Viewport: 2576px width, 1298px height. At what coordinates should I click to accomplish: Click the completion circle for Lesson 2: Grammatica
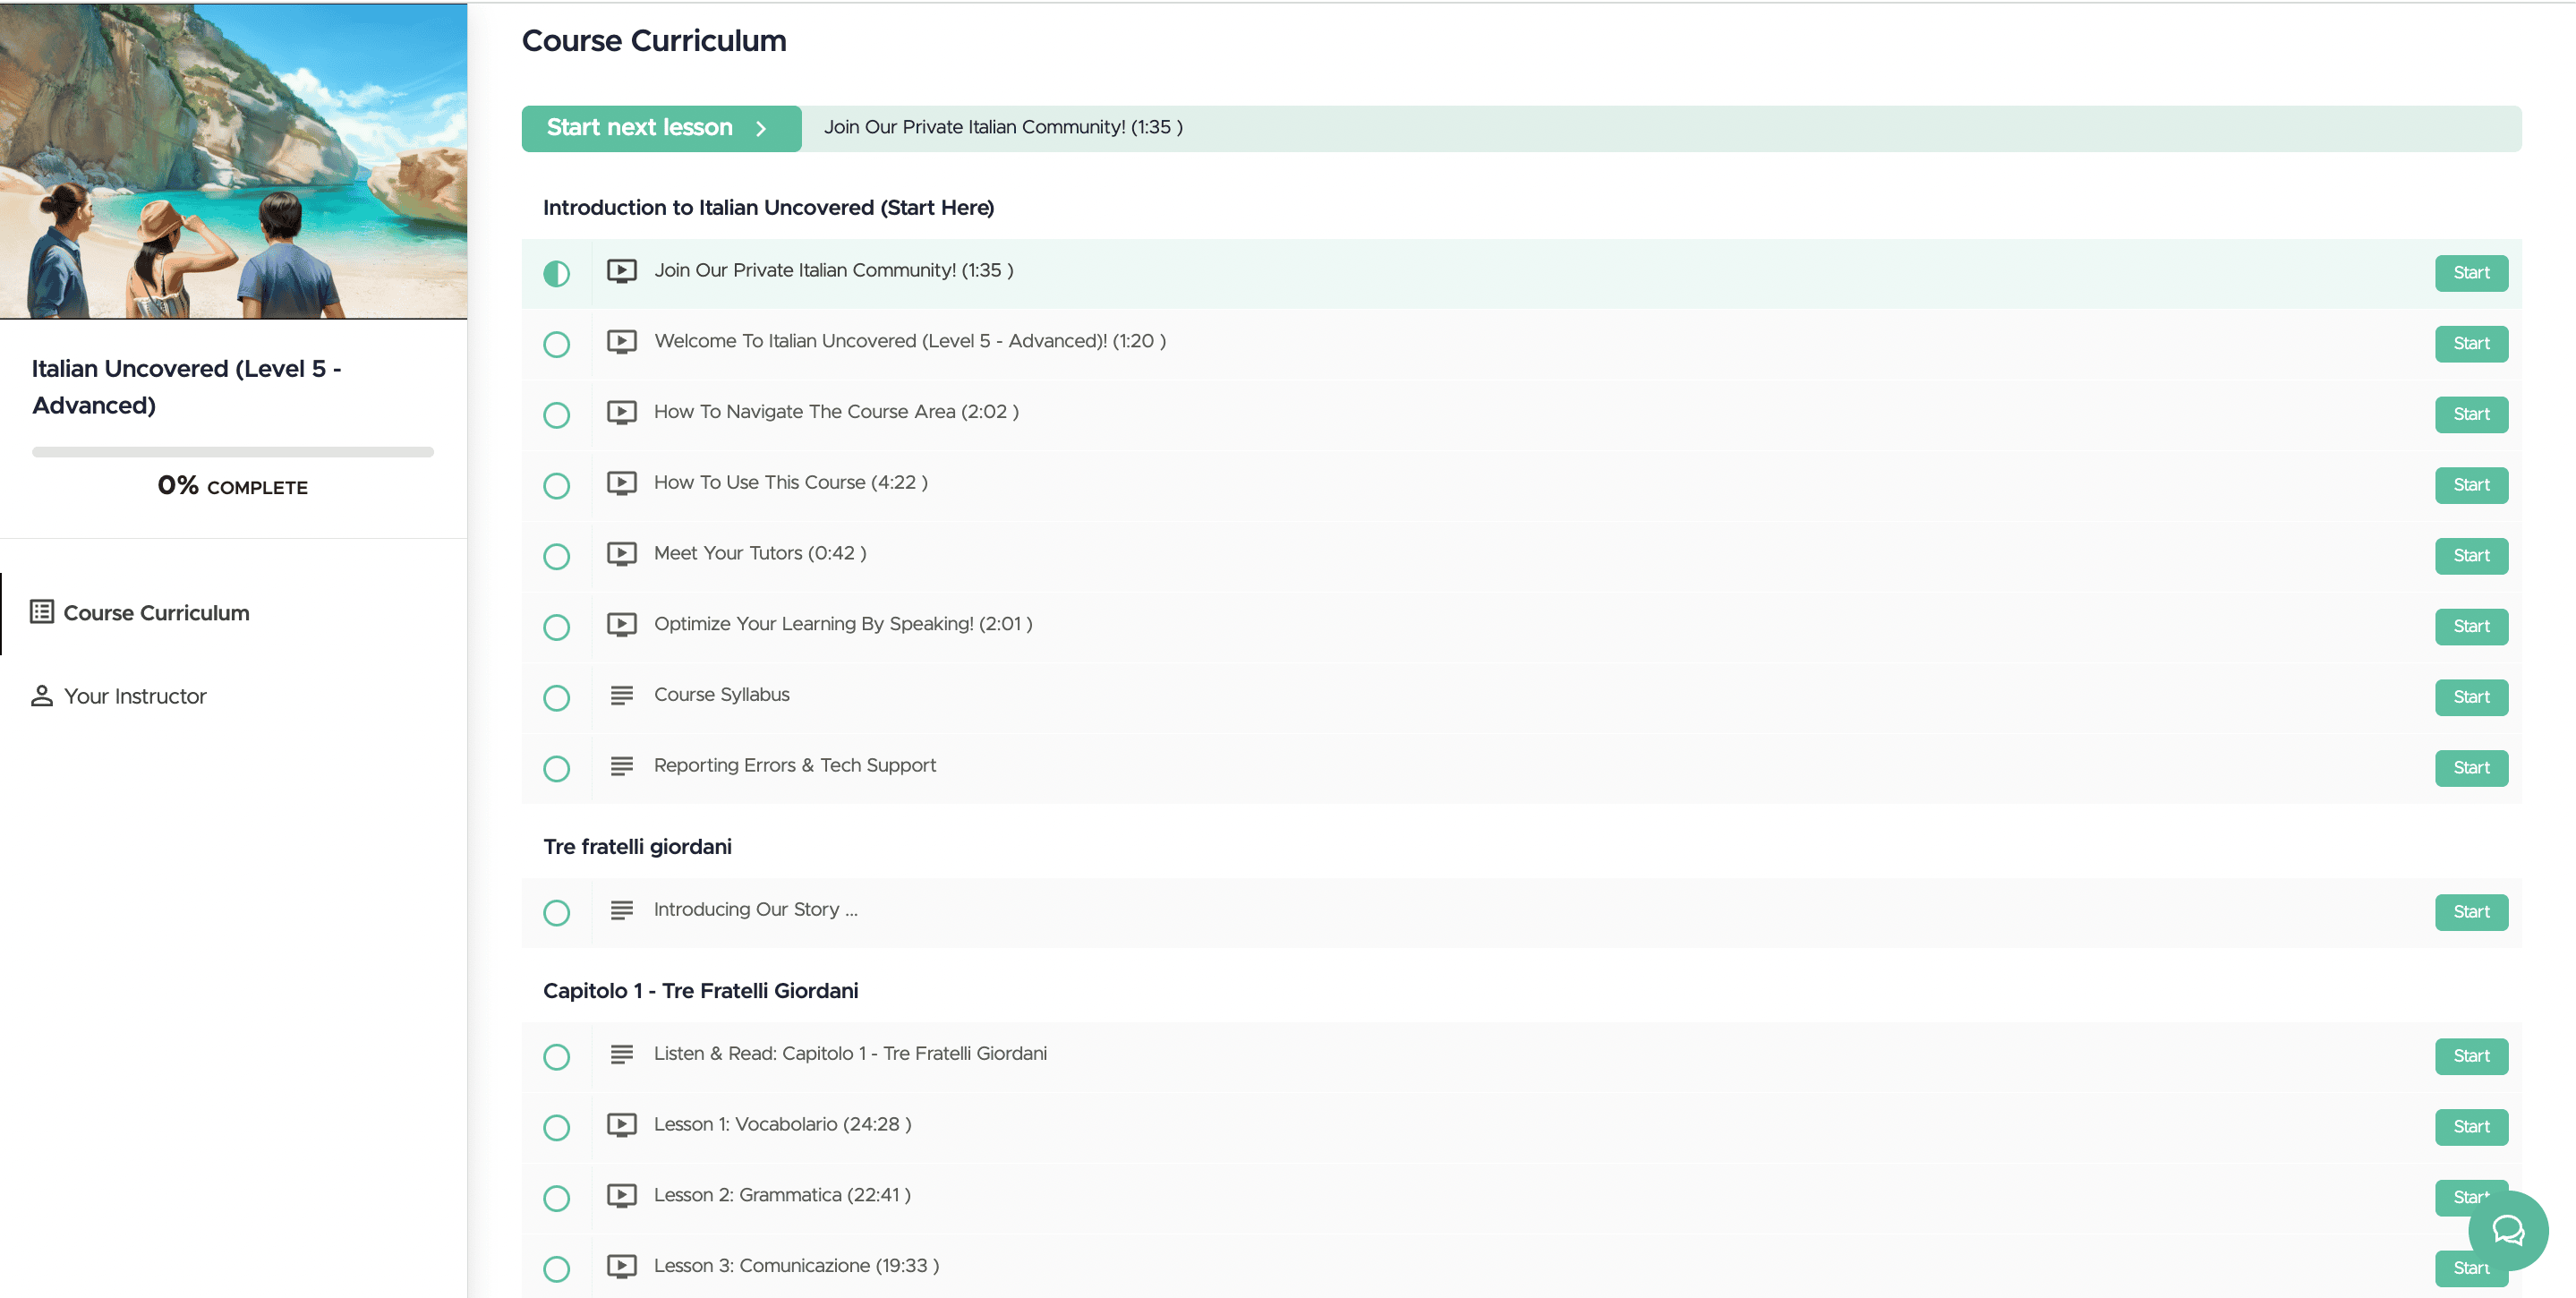(556, 1198)
